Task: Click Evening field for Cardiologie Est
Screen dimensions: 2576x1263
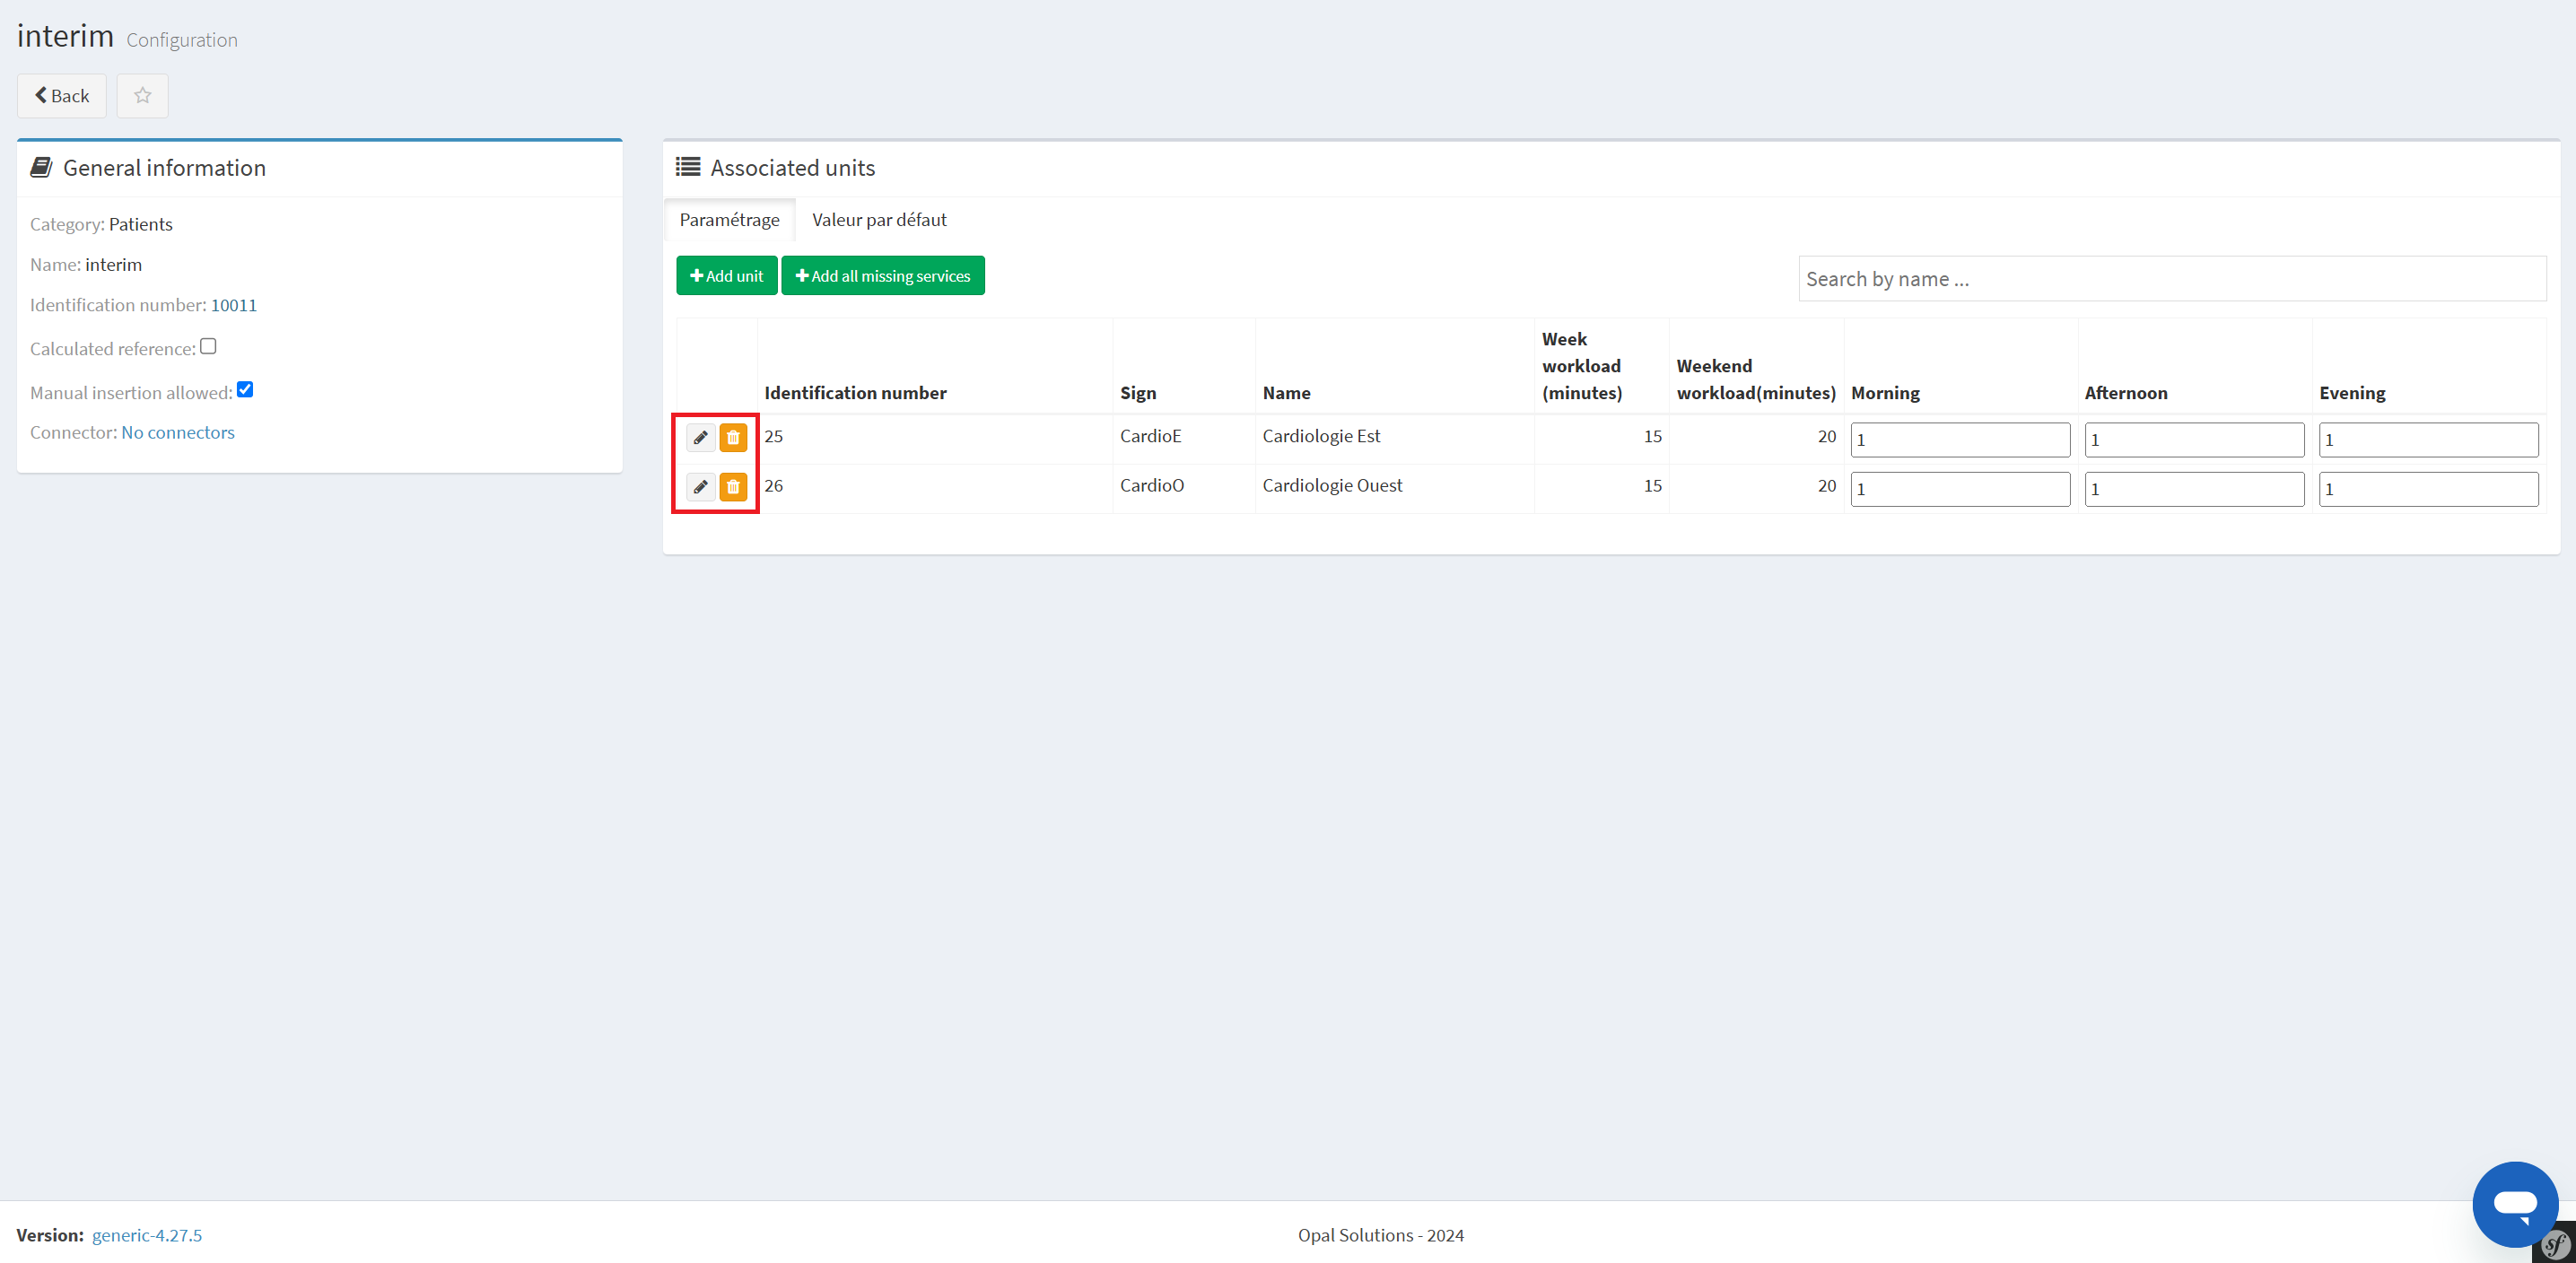Action: point(2428,440)
